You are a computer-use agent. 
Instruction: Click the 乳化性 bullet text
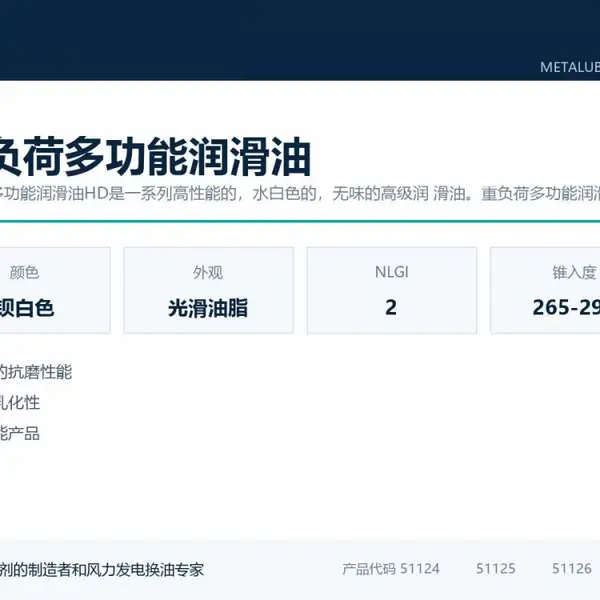20,403
